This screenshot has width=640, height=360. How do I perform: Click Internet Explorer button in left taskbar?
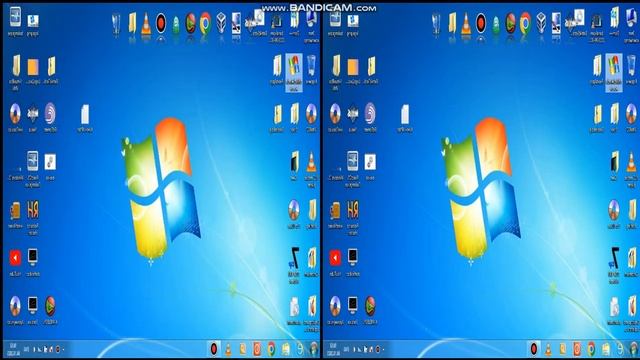click(300, 349)
